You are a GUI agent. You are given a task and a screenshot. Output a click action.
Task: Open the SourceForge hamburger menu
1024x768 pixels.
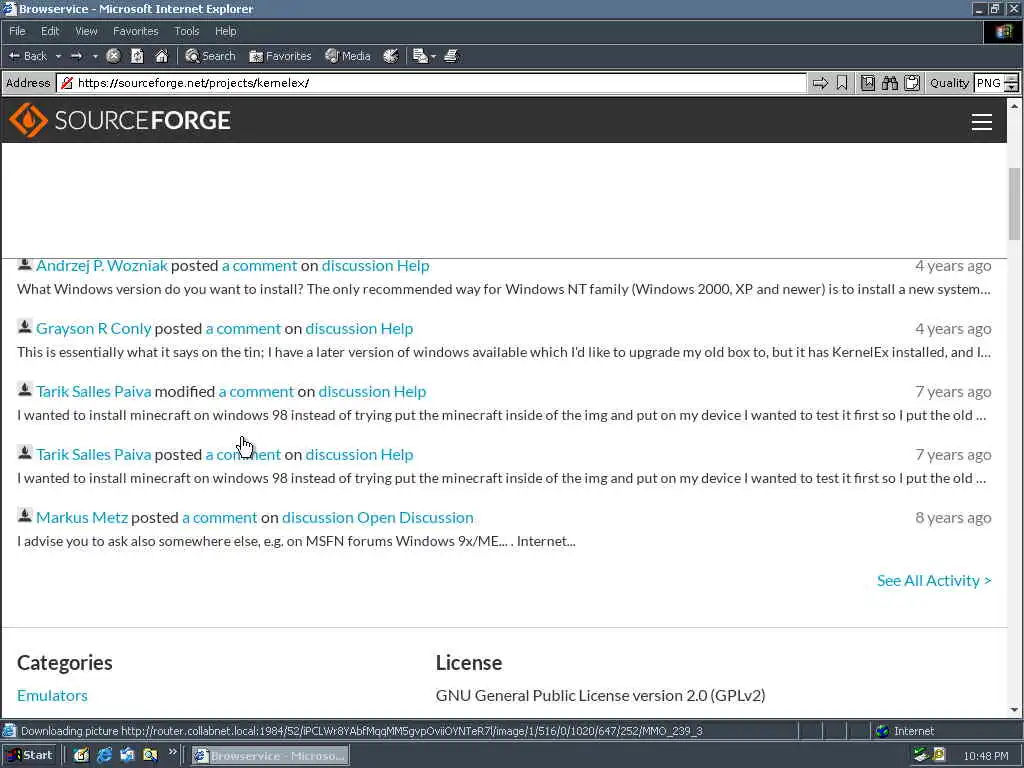tap(982, 121)
